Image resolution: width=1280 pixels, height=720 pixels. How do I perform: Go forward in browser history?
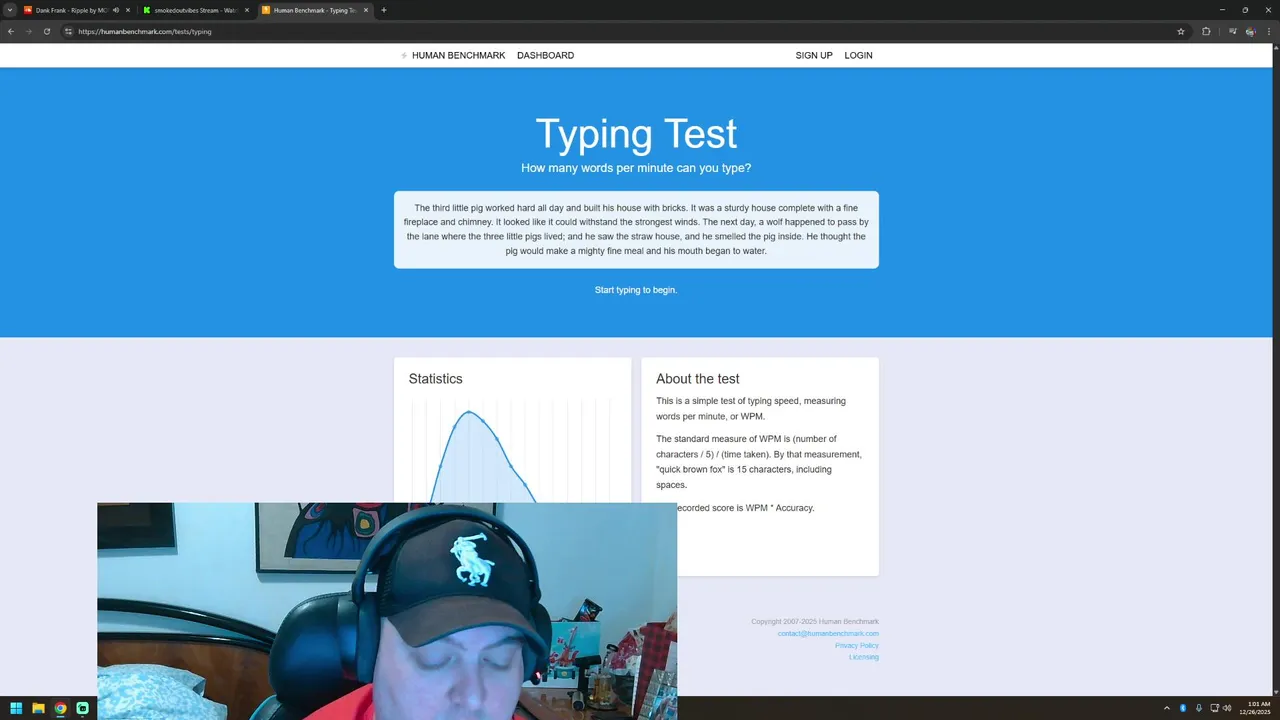29,31
